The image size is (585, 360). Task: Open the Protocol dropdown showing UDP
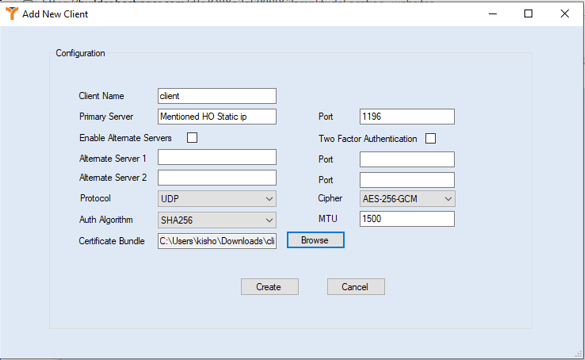tap(217, 199)
